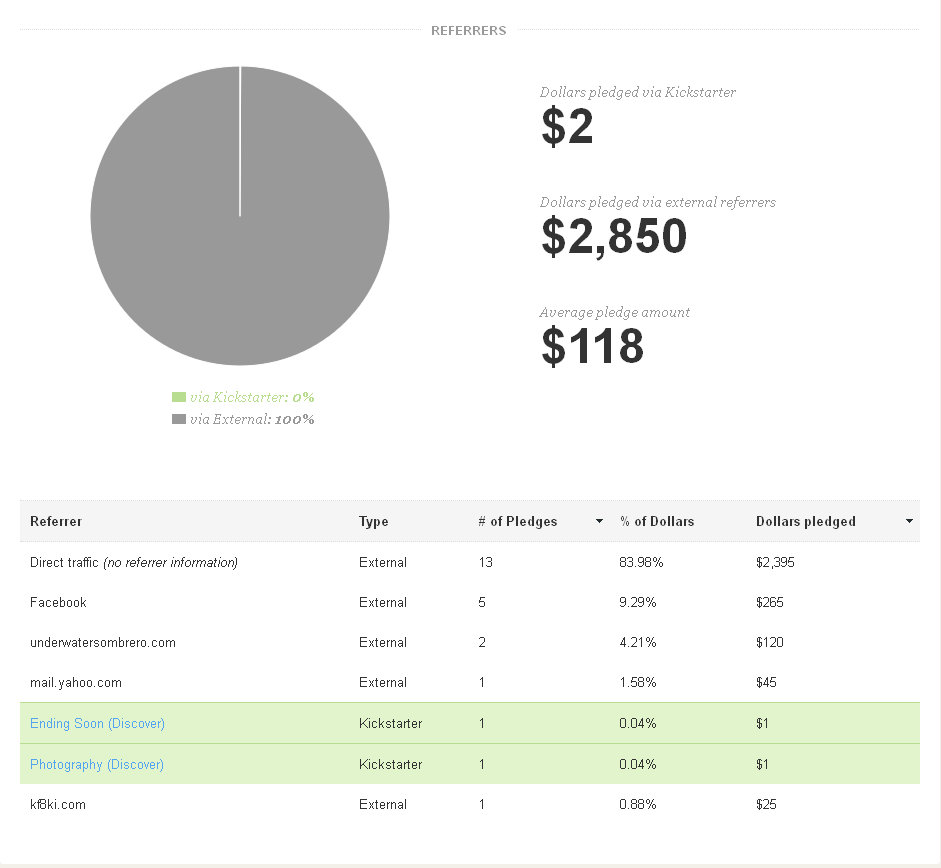This screenshot has height=868, width=941.
Task: Click the 83.98% of dollars value
Action: click(641, 562)
